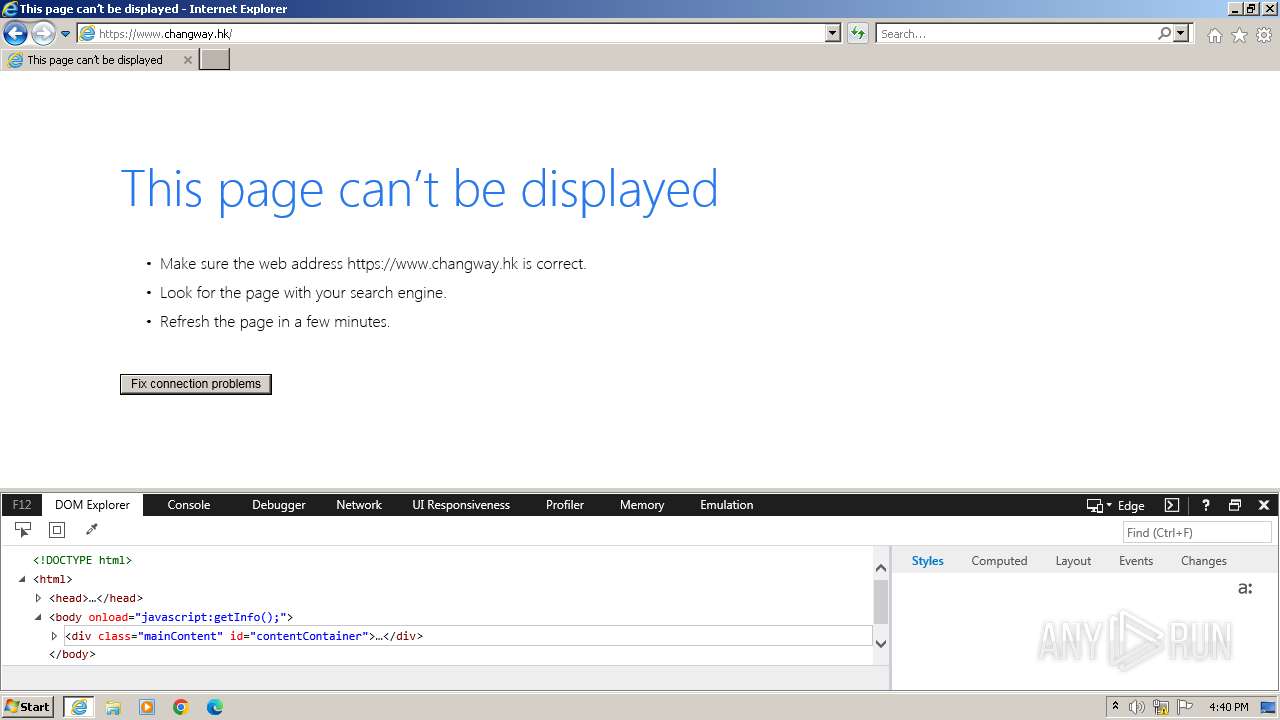Expand the <head> node in the DOM tree
This screenshot has width=1280, height=720.
(38, 598)
